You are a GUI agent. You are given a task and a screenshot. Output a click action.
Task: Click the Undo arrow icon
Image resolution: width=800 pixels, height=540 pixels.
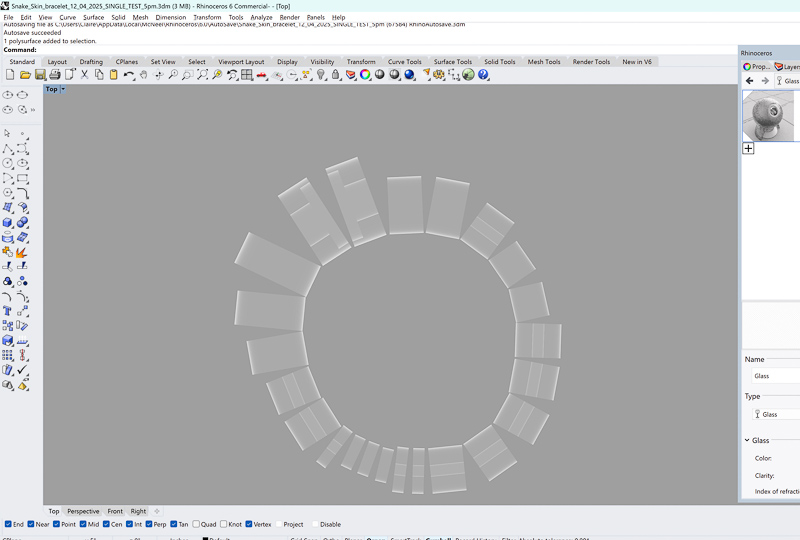tap(129, 75)
